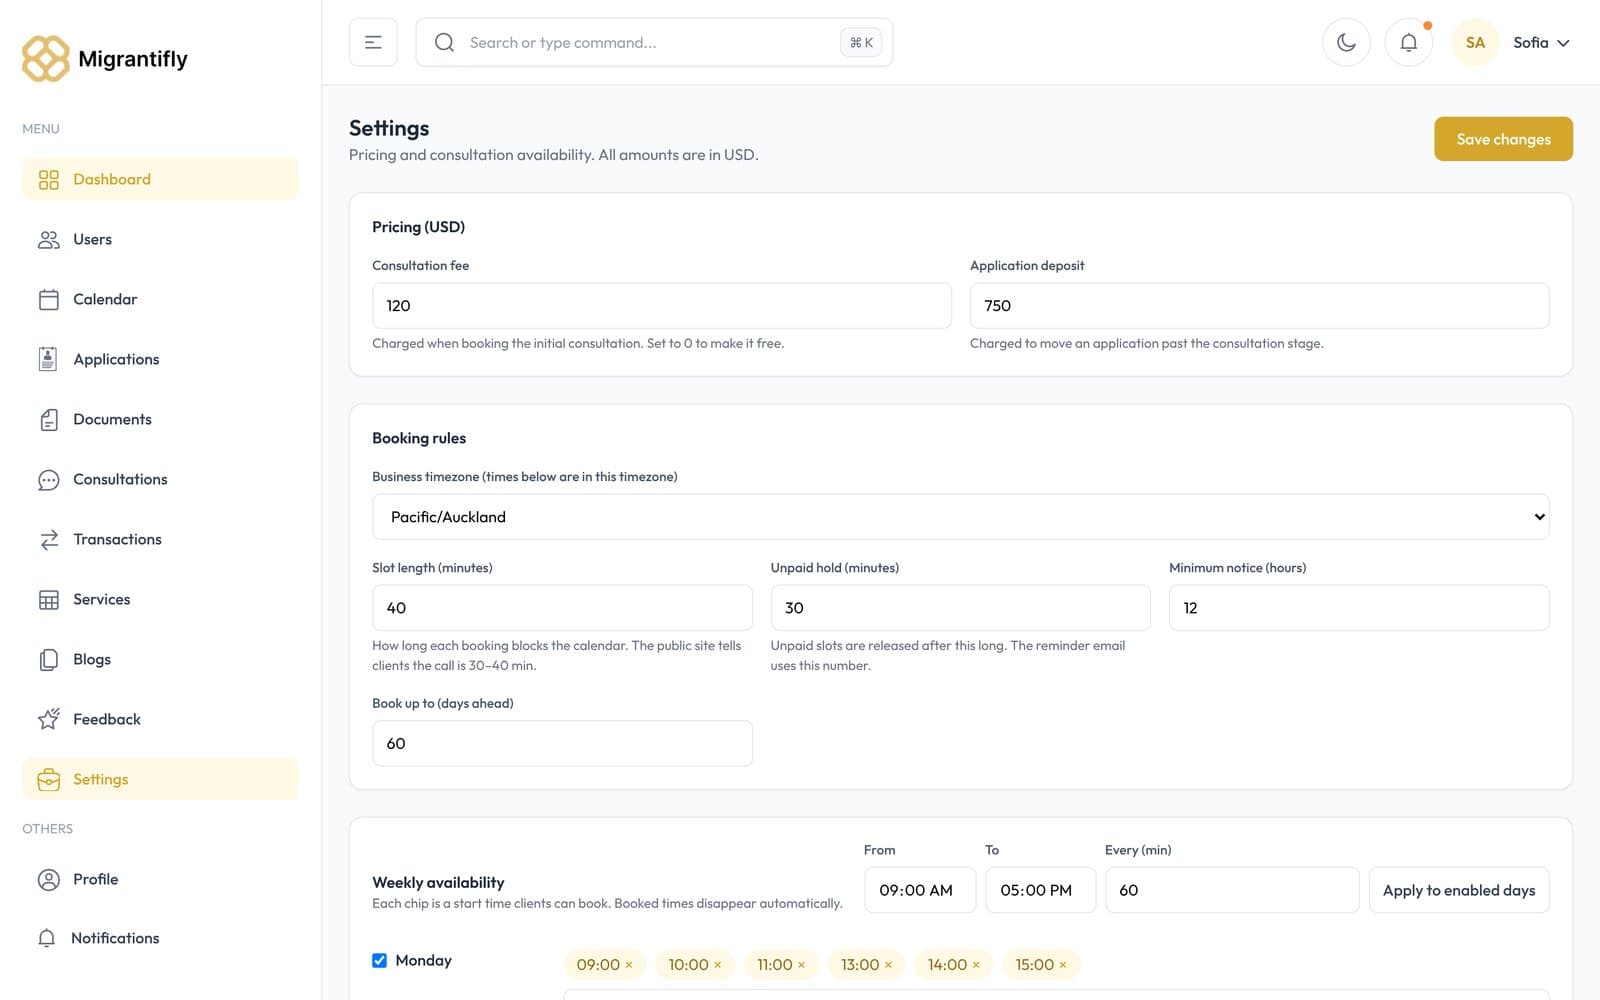Click the To time field
Viewport: 1600px width, 1000px height.
coord(1040,890)
